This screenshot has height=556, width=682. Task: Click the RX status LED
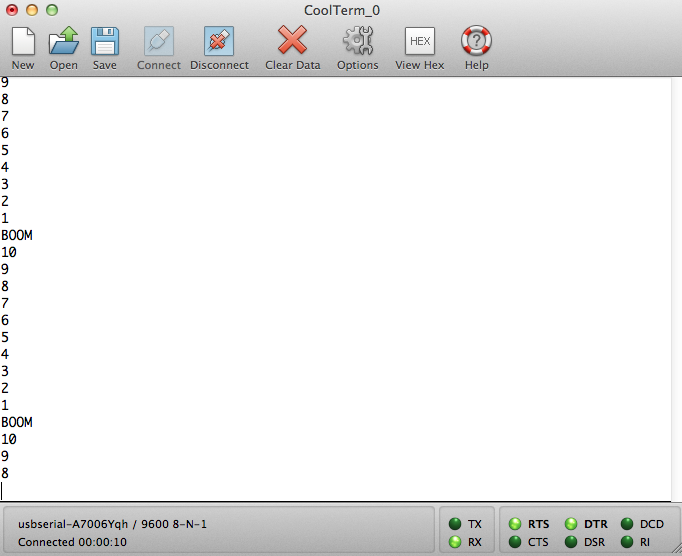point(454,542)
